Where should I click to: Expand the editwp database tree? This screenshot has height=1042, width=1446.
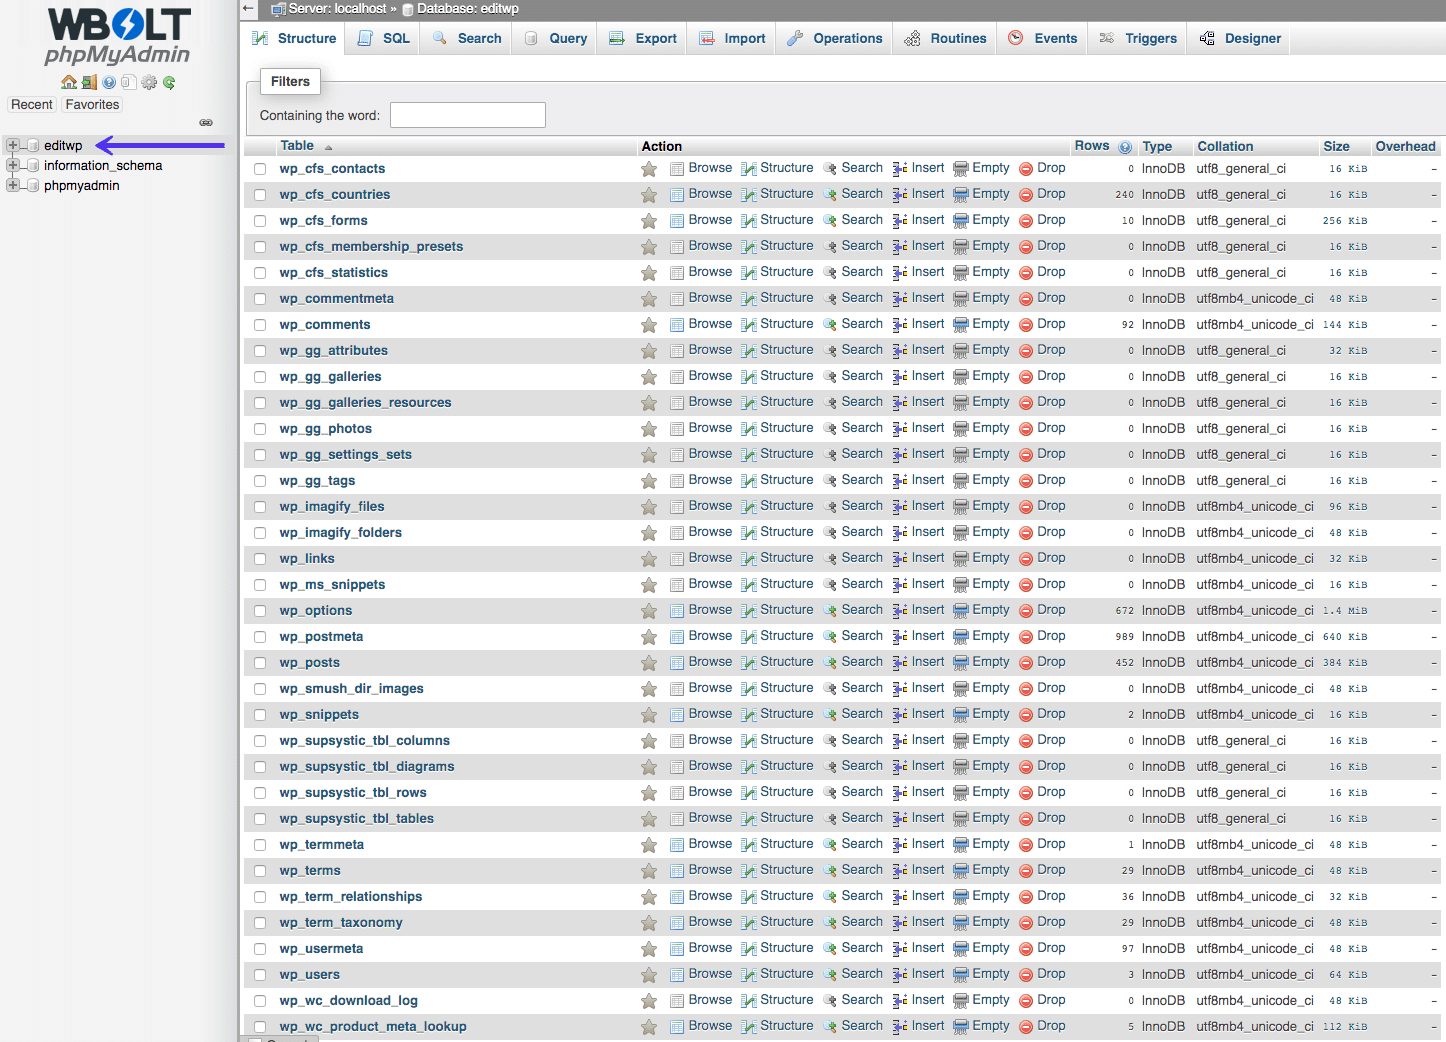click(13, 146)
